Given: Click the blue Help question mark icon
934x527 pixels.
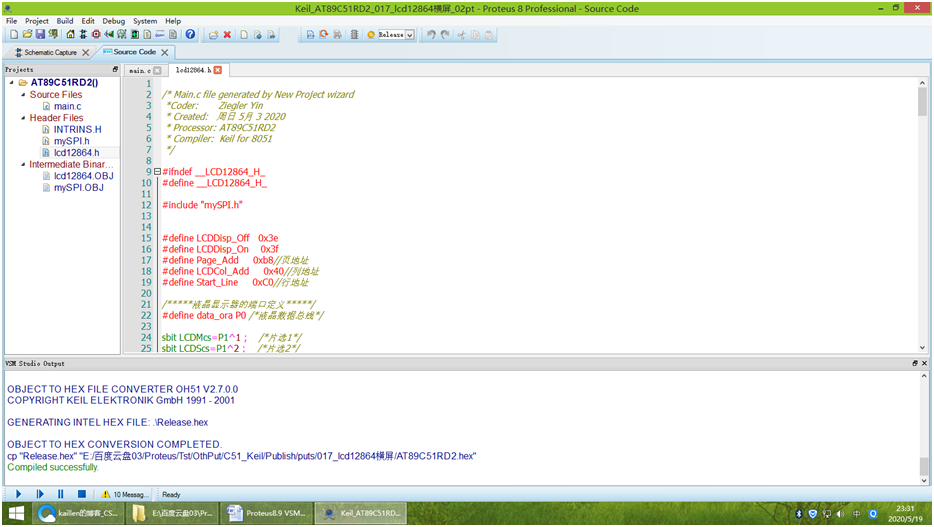Looking at the screenshot, I should click(190, 35).
